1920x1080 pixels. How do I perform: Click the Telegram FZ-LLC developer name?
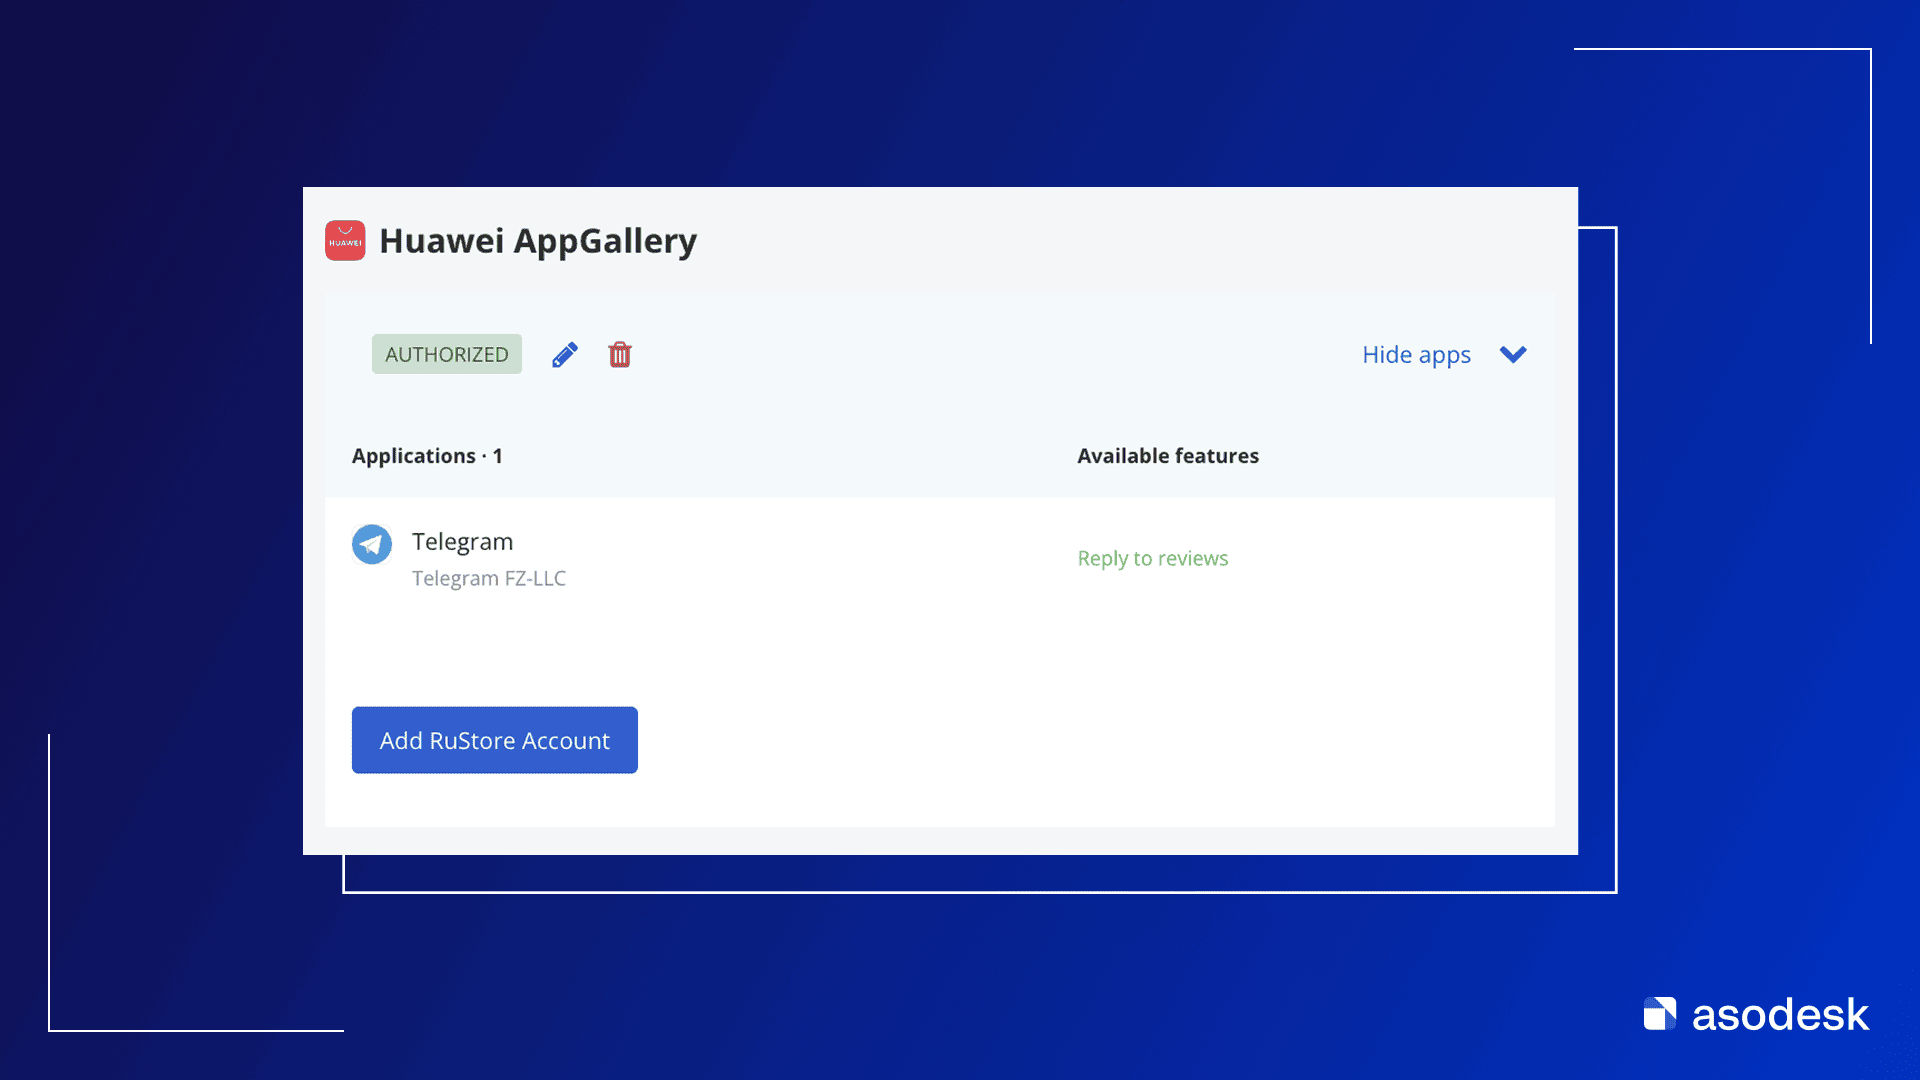pyautogui.click(x=488, y=579)
